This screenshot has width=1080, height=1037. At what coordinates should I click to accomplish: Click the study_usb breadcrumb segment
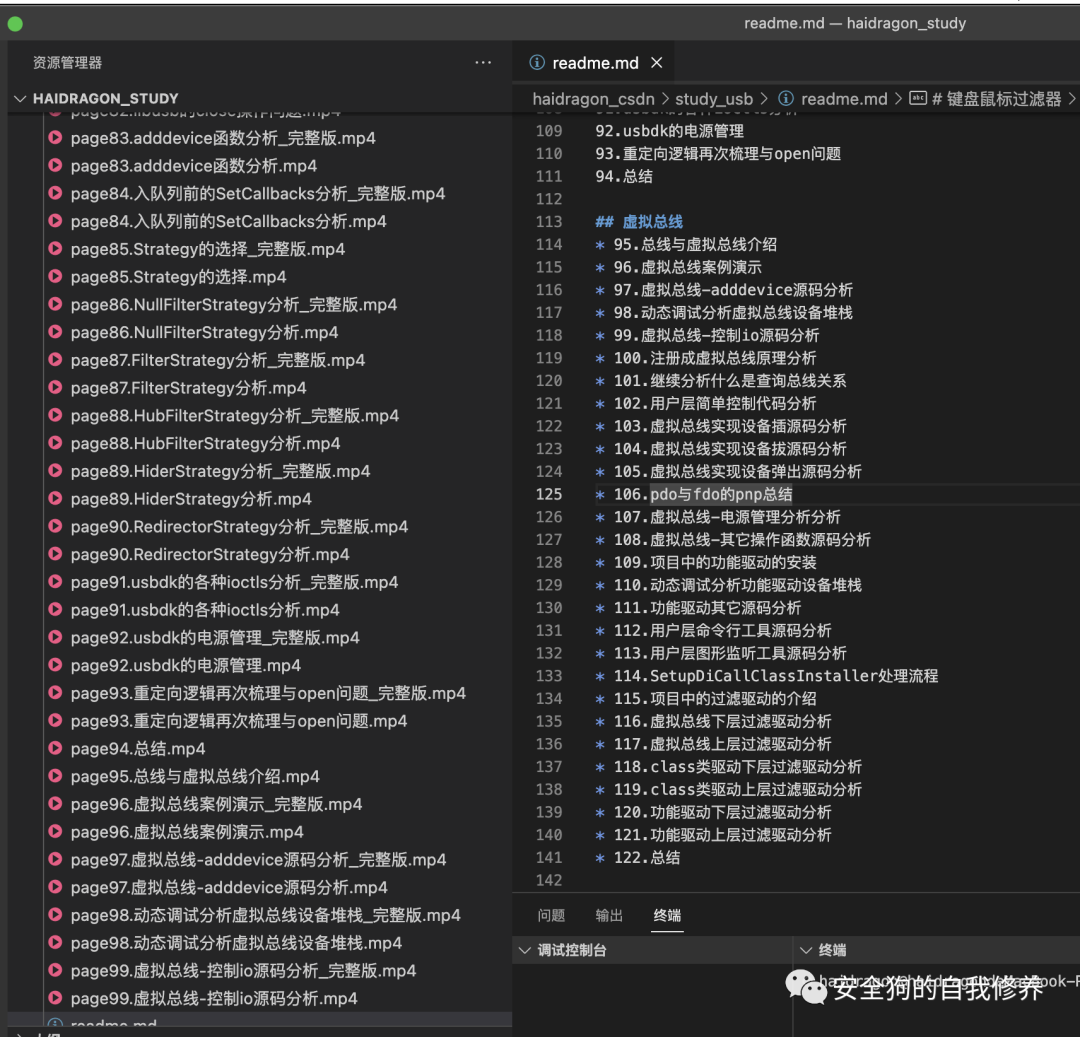[x=713, y=99]
